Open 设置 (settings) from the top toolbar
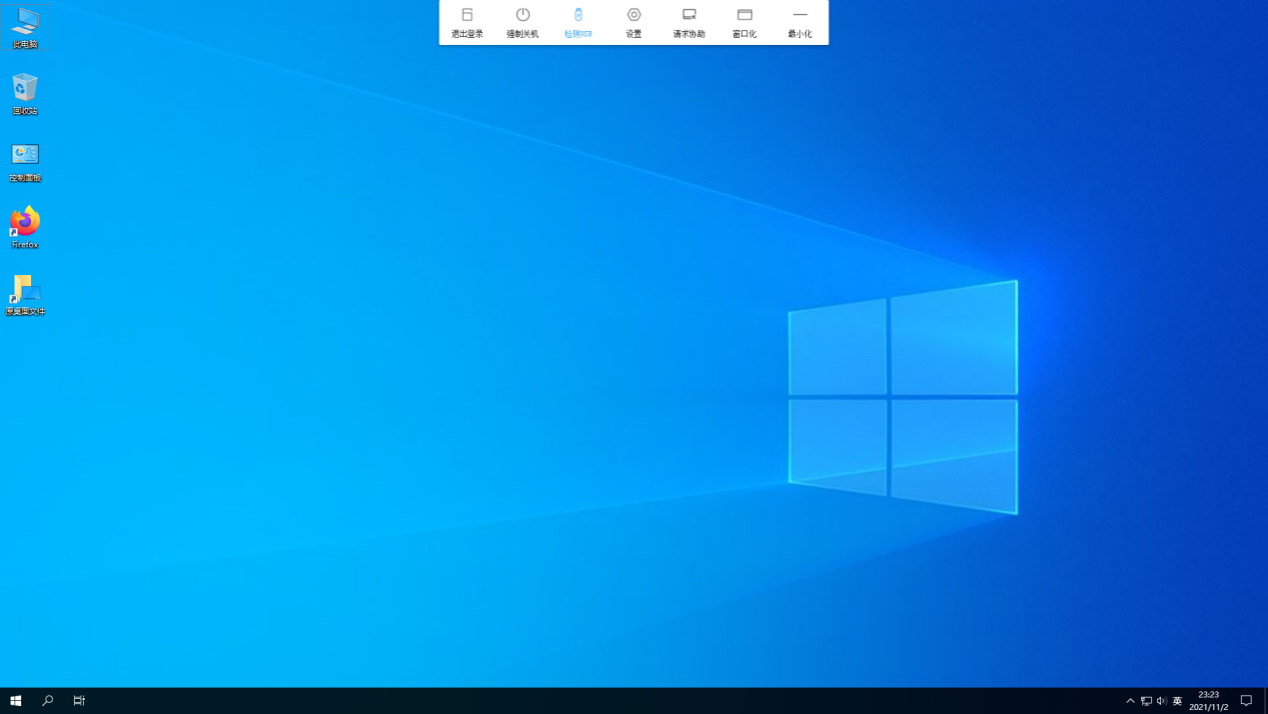 point(634,22)
